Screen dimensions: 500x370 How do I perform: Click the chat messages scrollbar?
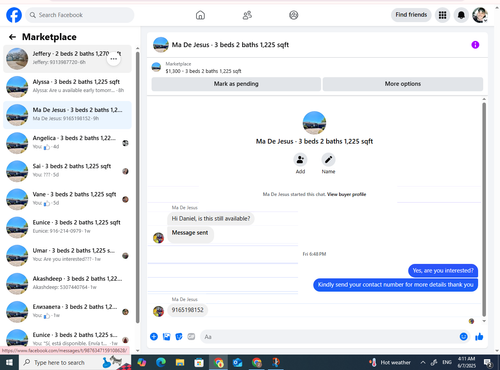pos(484,209)
